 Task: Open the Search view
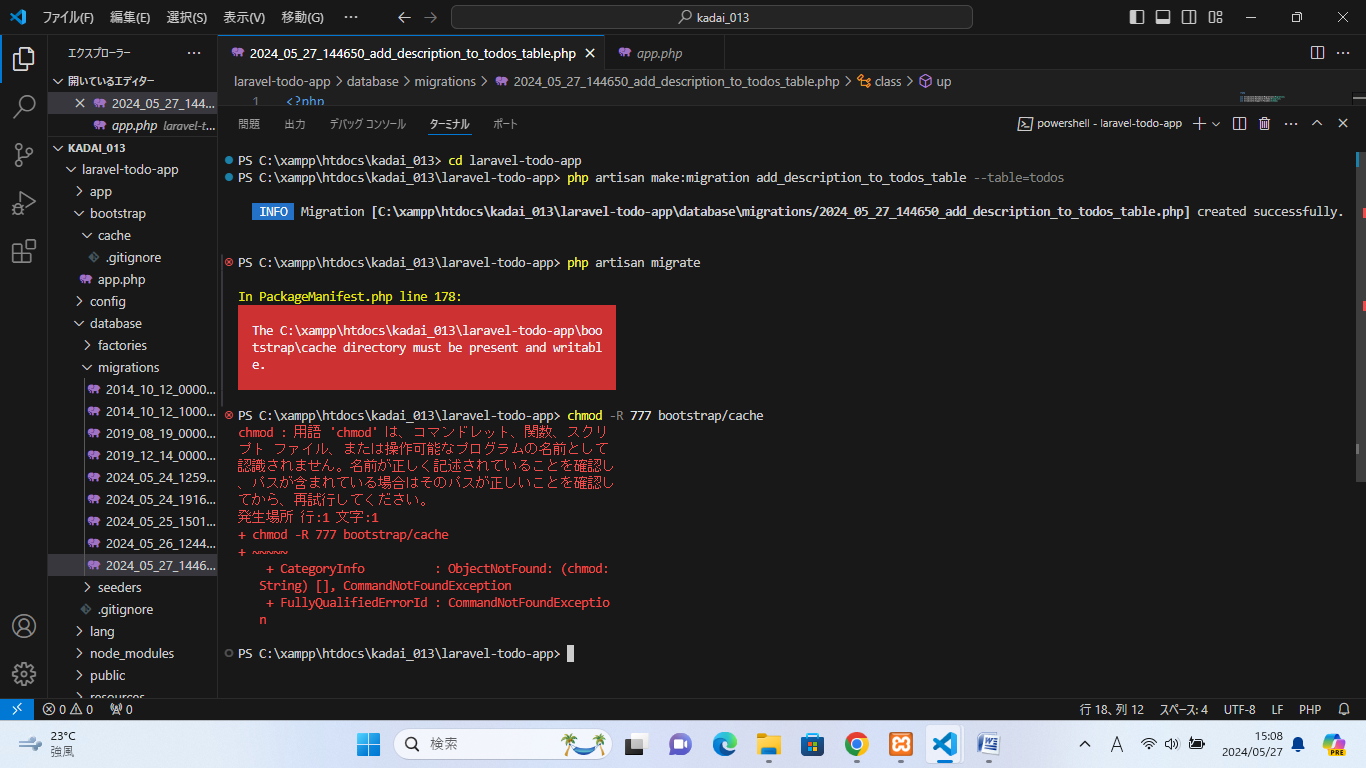click(x=23, y=107)
